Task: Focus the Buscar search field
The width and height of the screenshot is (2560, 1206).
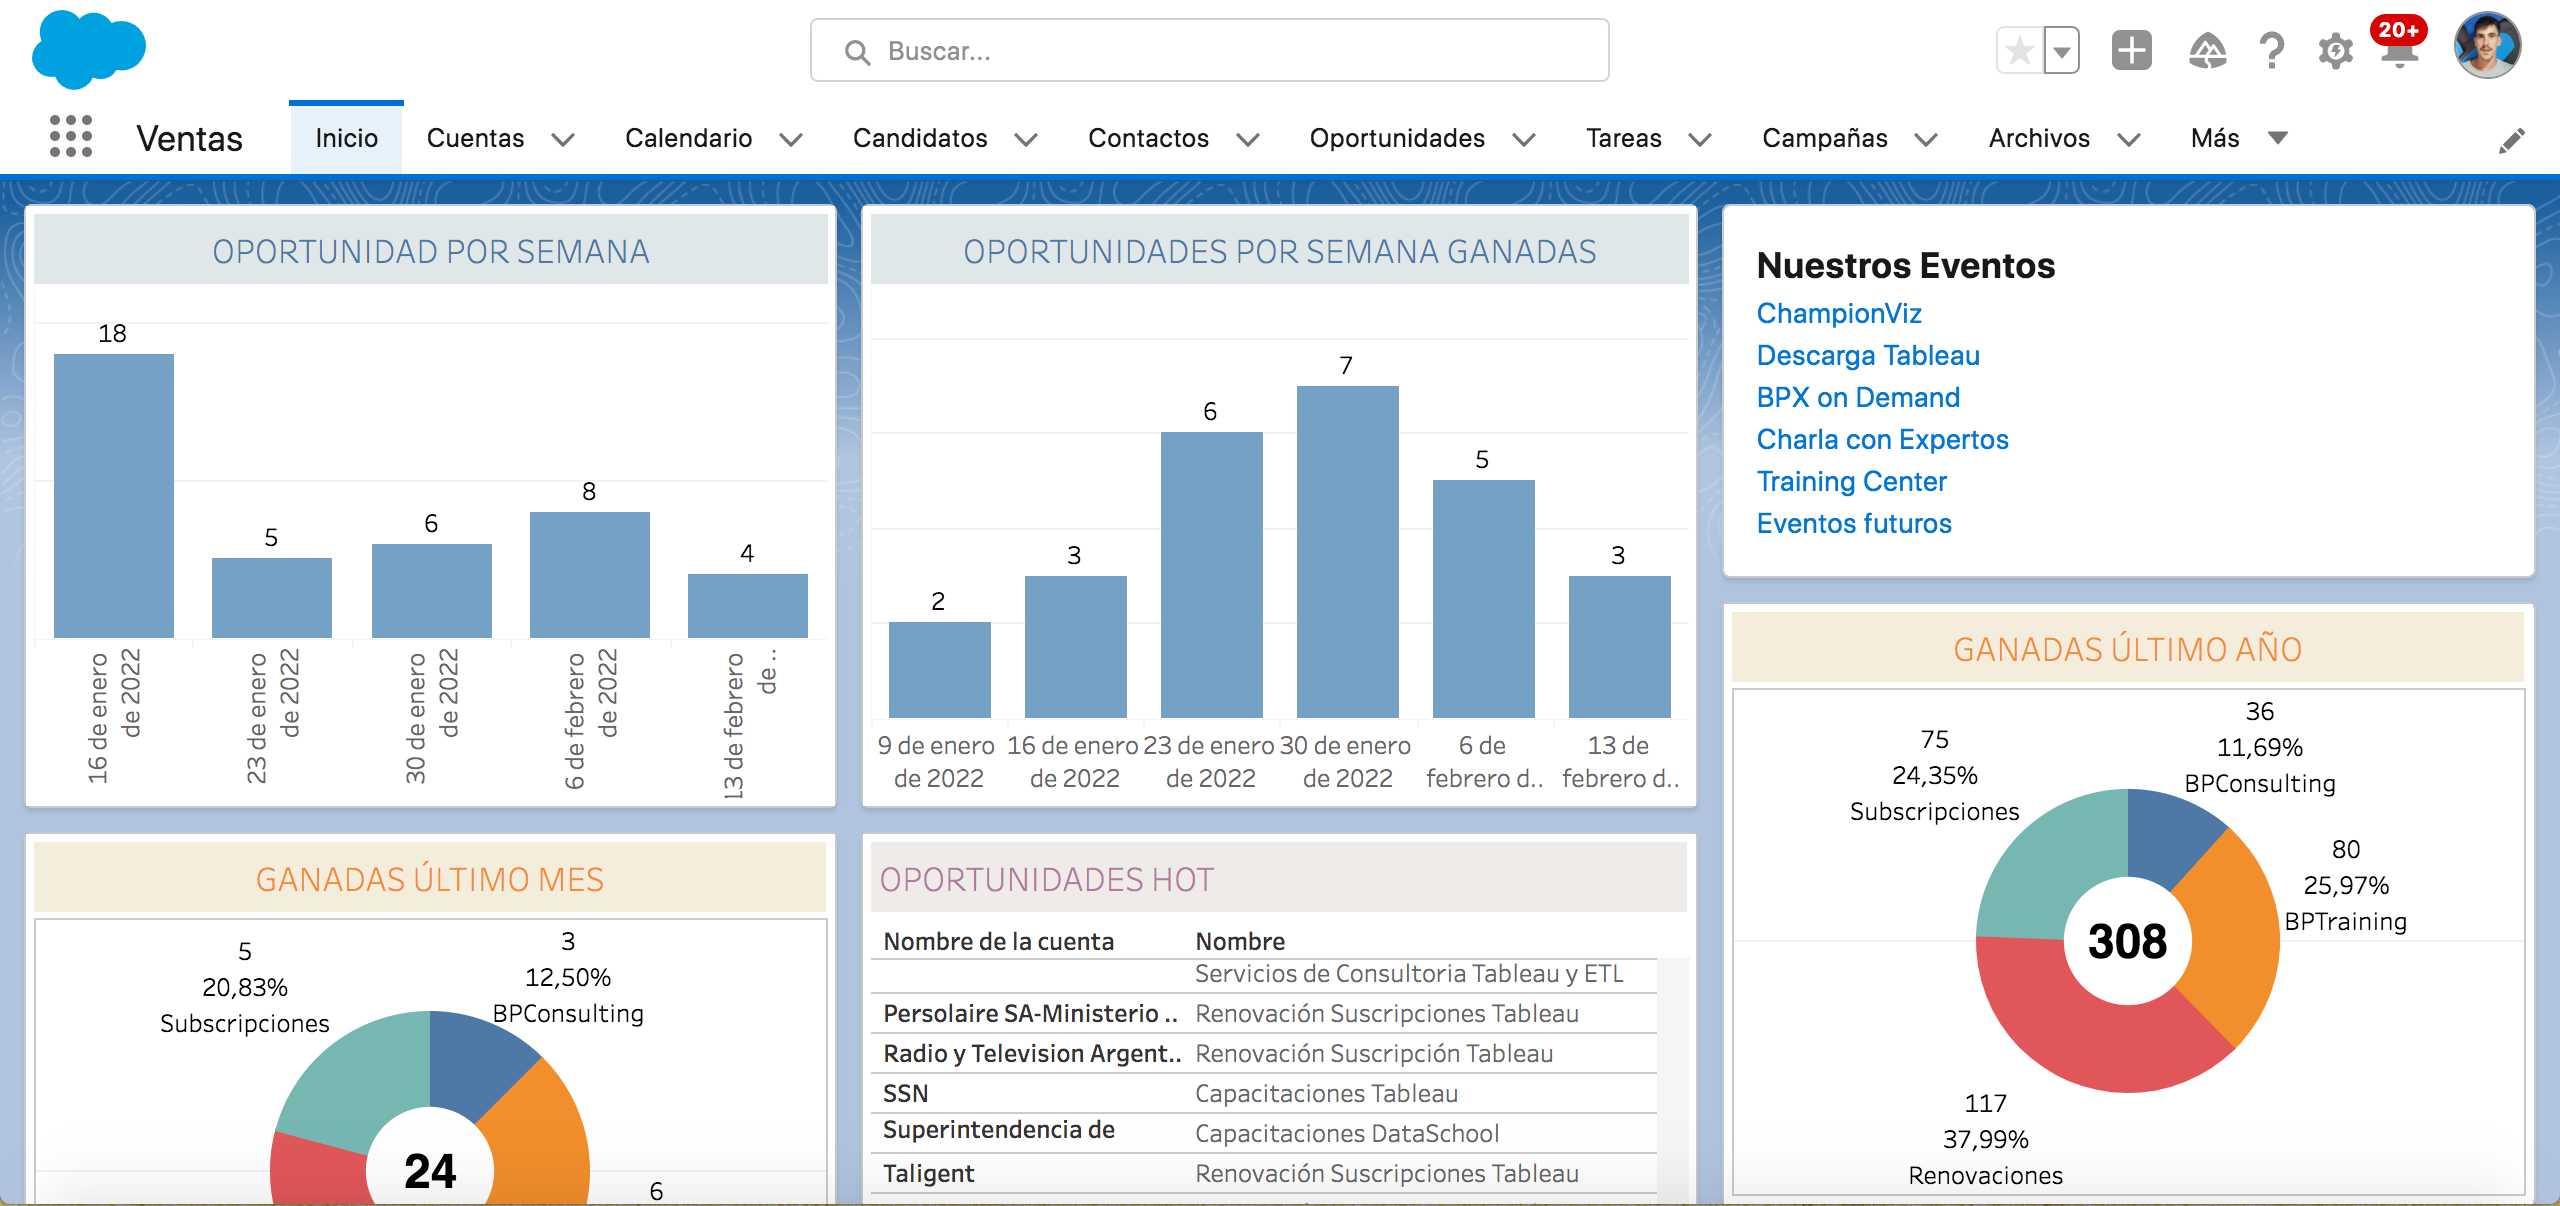Action: click(1209, 50)
